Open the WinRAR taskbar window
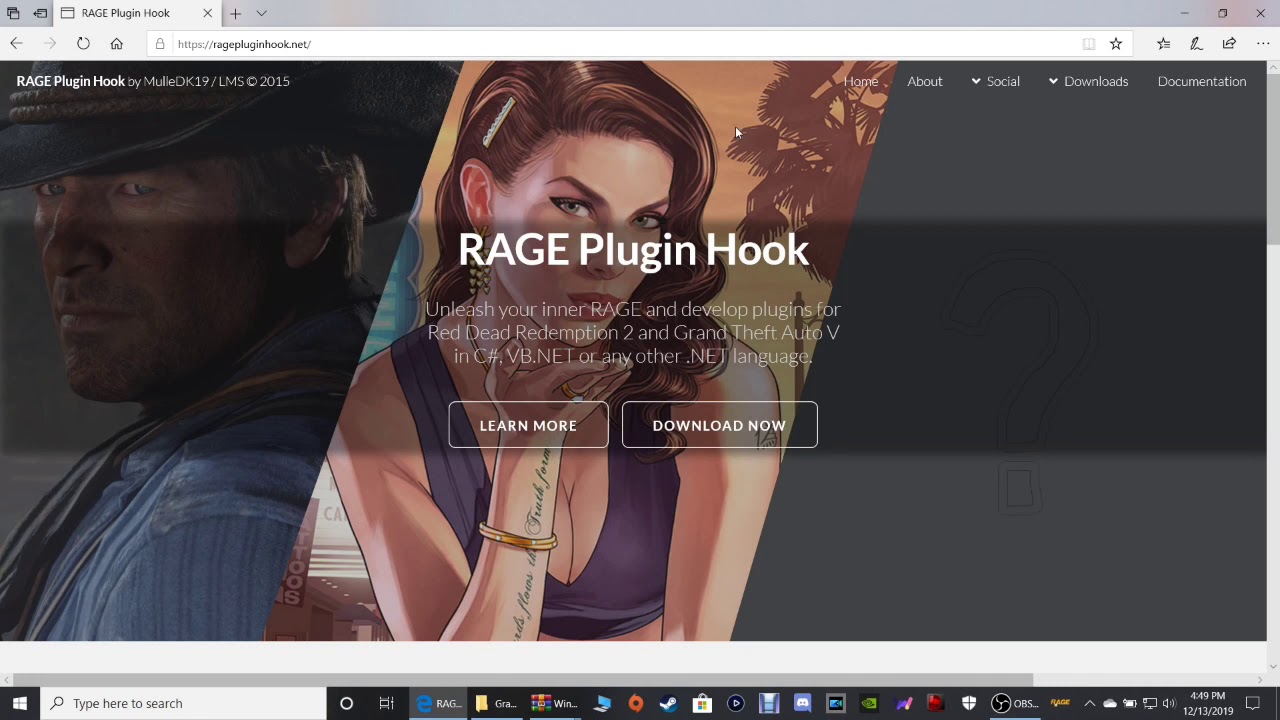This screenshot has height=720, width=1280. tap(554, 703)
